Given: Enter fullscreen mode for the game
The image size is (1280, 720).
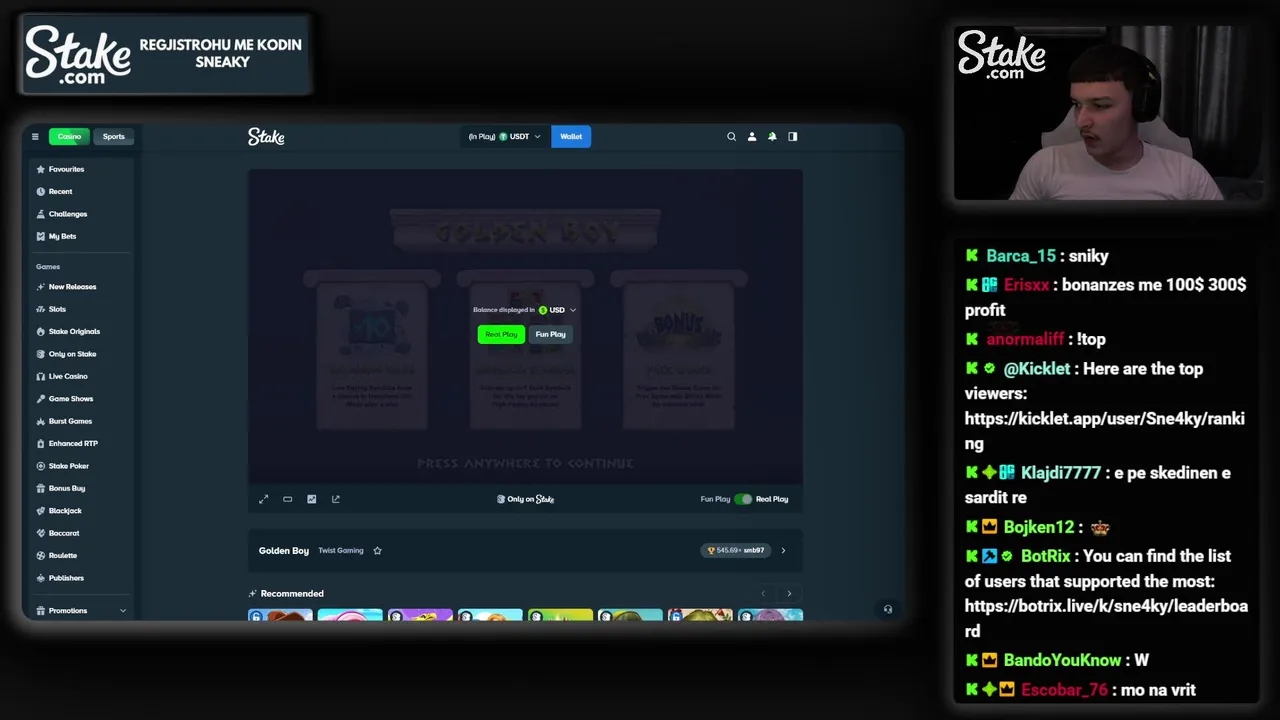Looking at the screenshot, I should (x=264, y=499).
